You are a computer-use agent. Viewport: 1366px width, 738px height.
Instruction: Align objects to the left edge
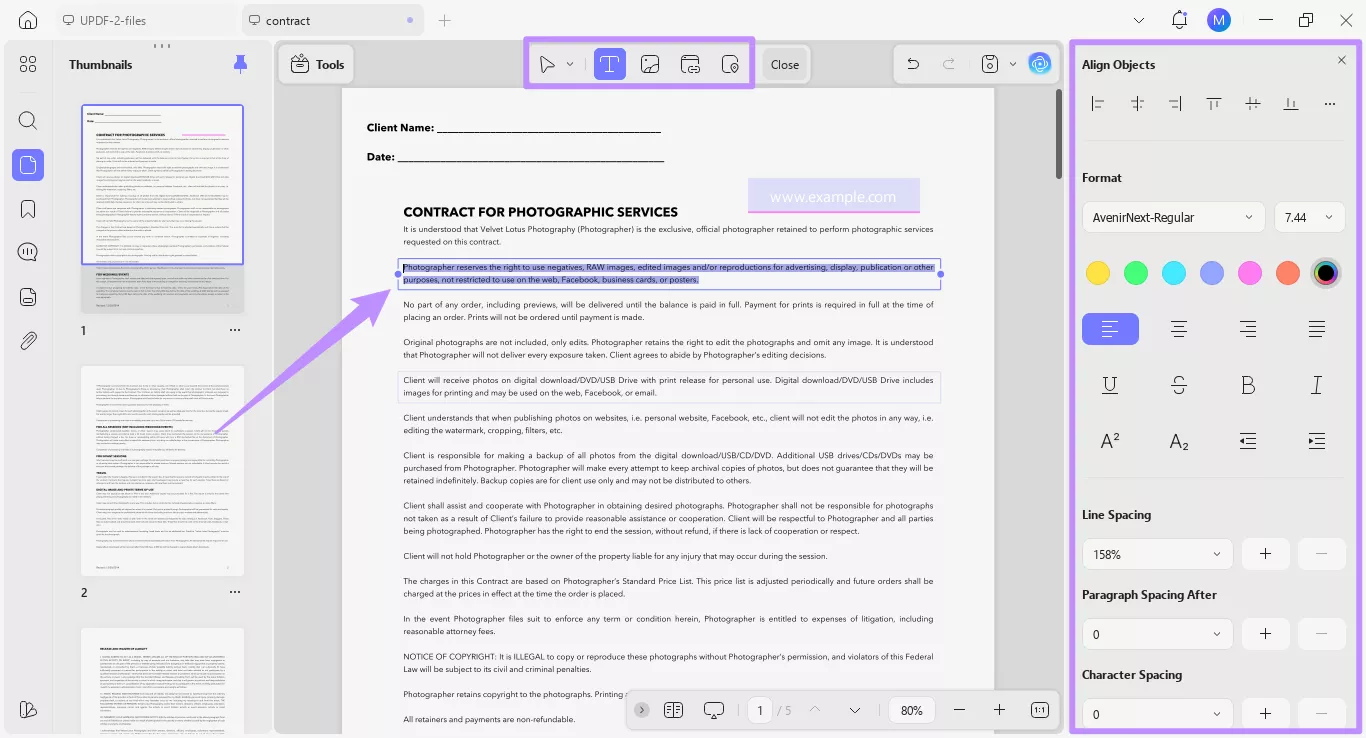coord(1098,103)
